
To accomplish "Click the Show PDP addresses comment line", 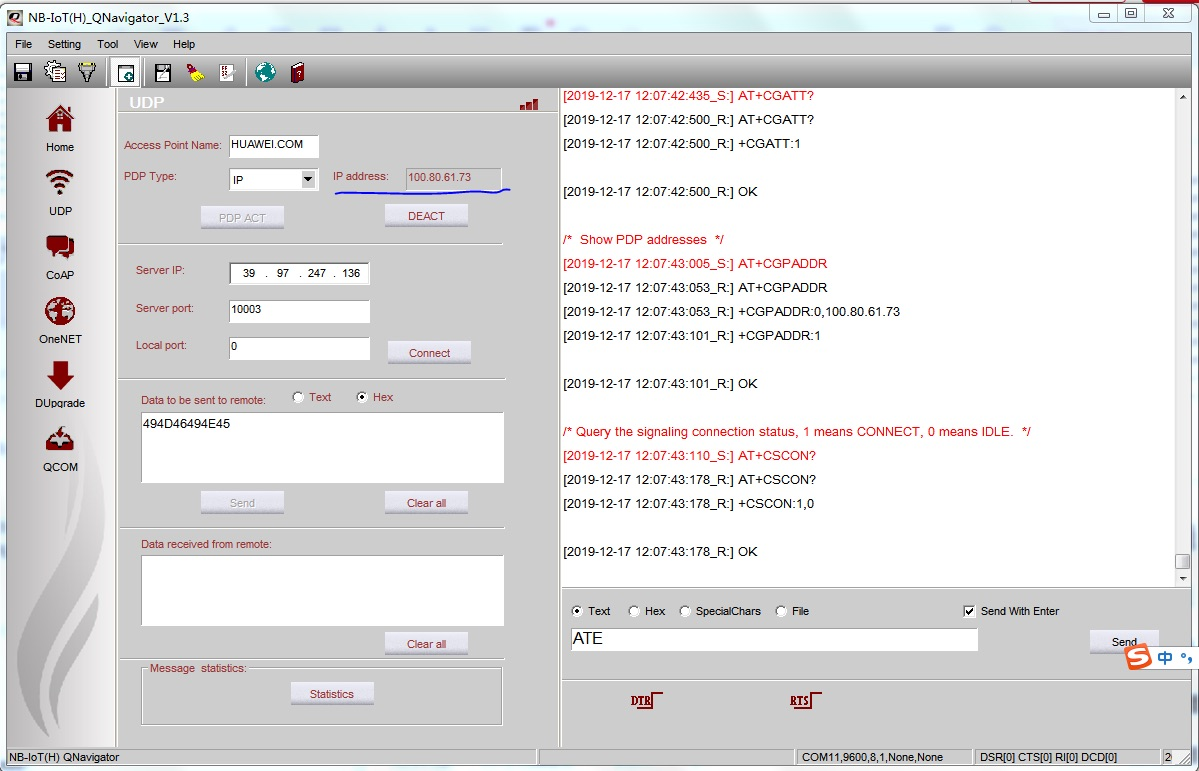I will coord(643,239).
